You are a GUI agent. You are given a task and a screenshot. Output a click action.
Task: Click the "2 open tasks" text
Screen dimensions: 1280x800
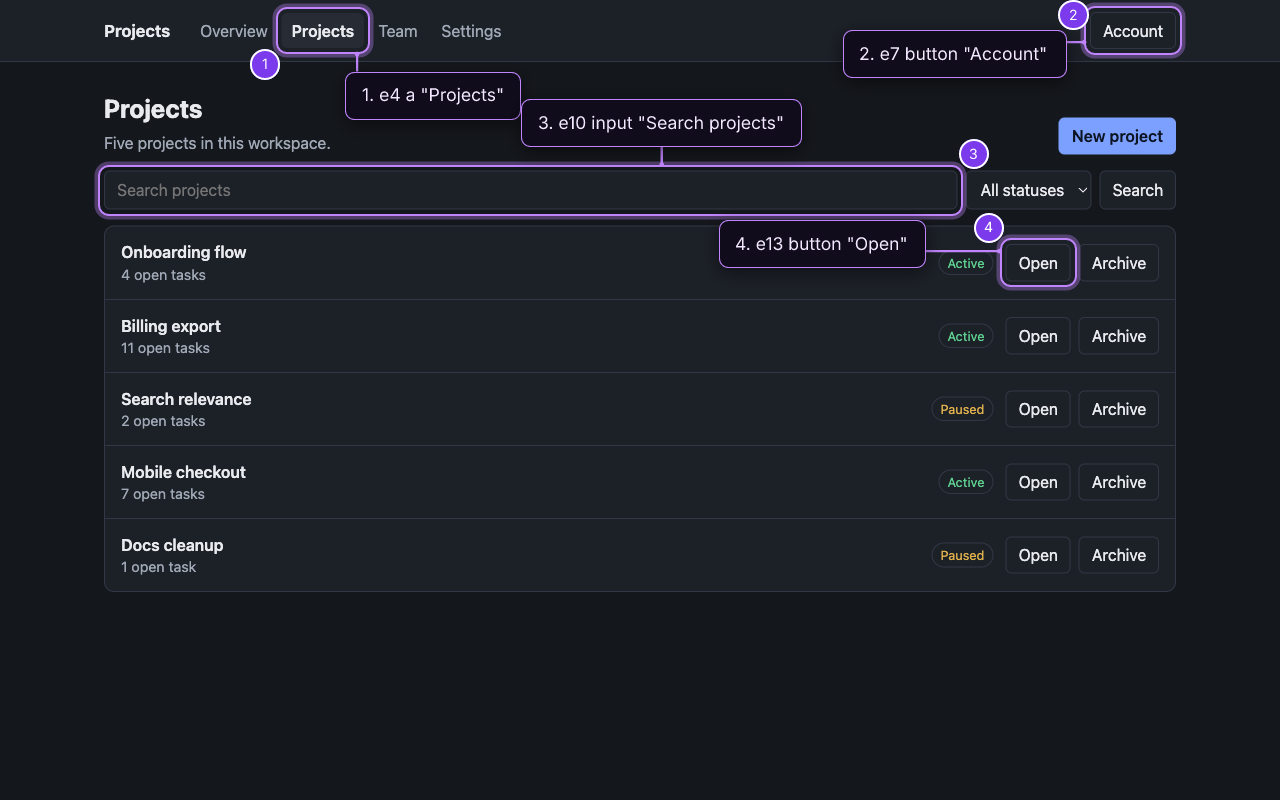163,421
